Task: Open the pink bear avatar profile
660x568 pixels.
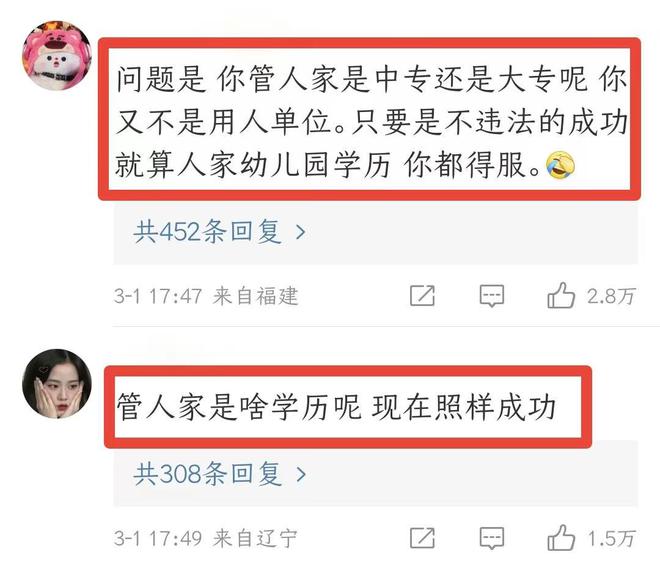Action: 57,55
